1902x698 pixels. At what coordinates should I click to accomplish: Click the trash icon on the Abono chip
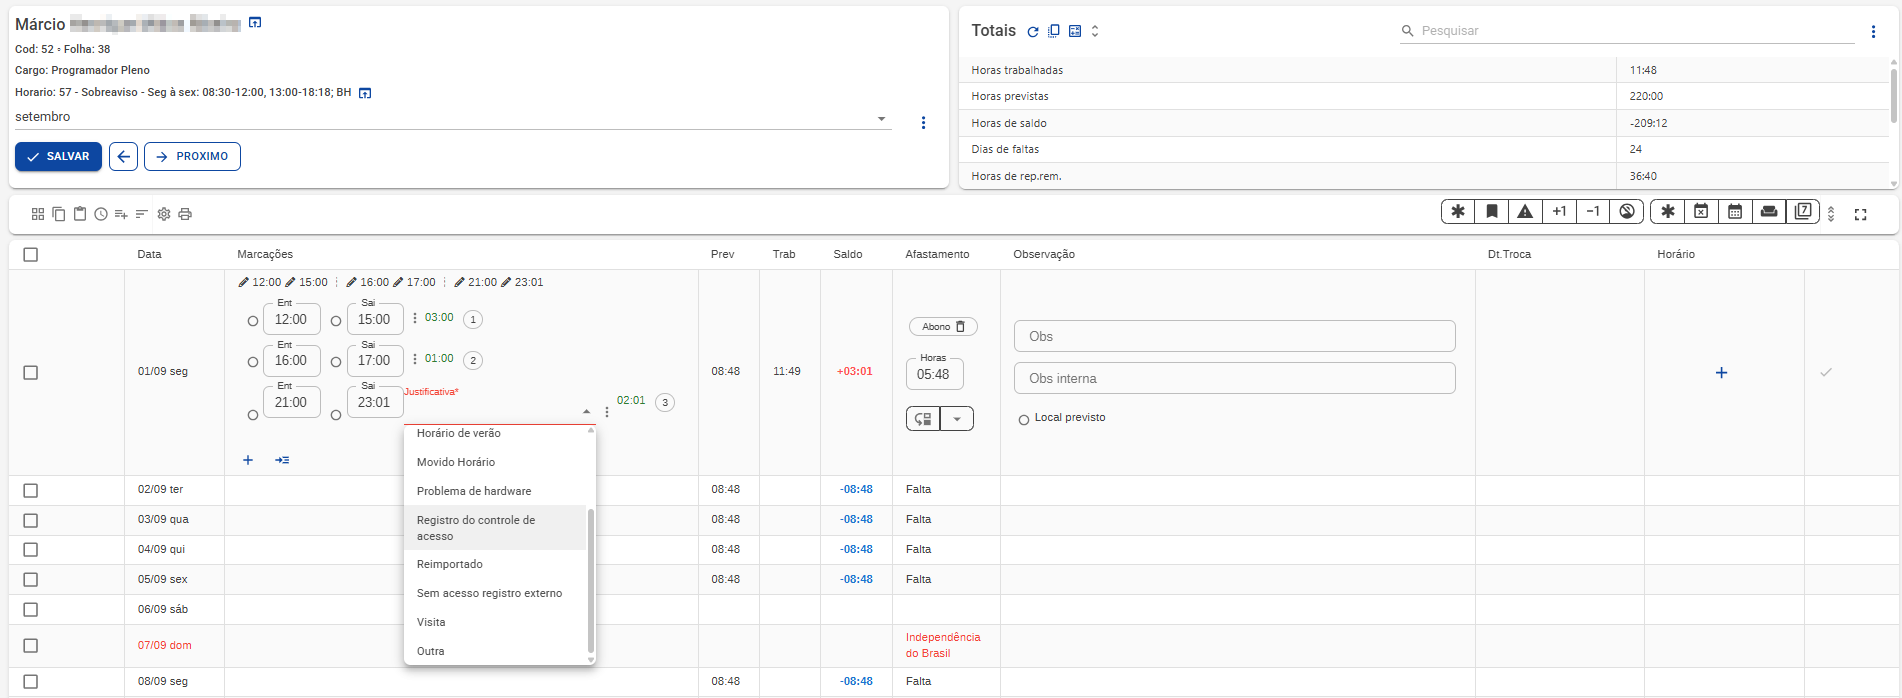point(961,327)
